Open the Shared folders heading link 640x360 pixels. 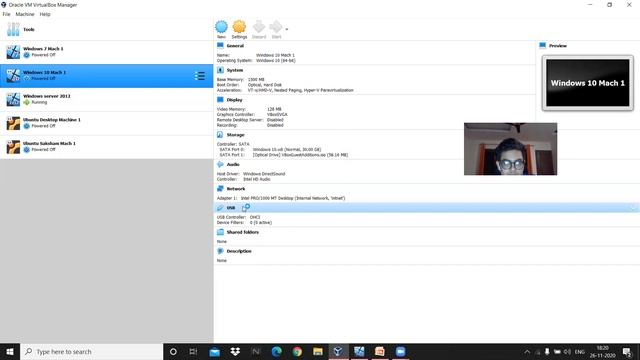coord(242,232)
